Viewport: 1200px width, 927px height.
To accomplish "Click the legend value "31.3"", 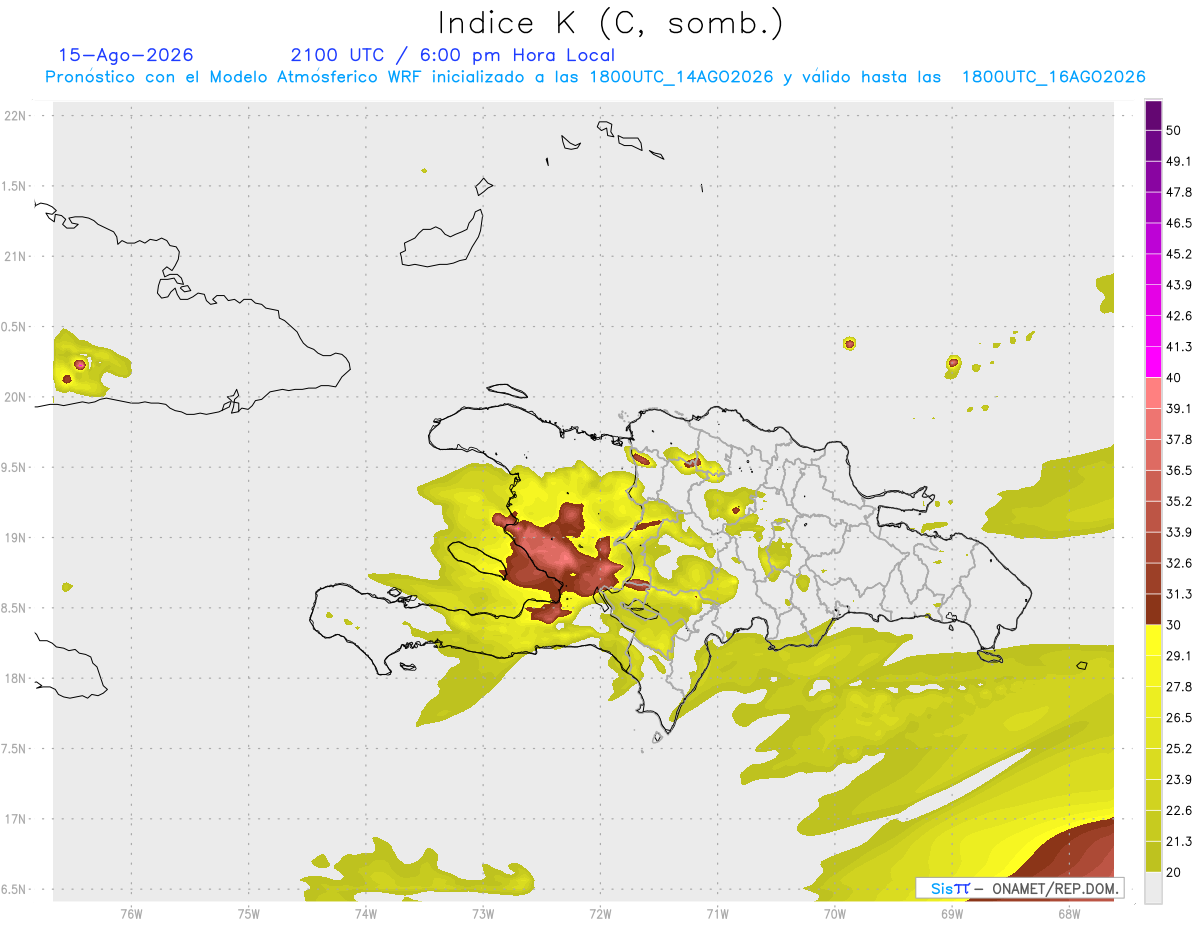I will click(x=1179, y=594).
